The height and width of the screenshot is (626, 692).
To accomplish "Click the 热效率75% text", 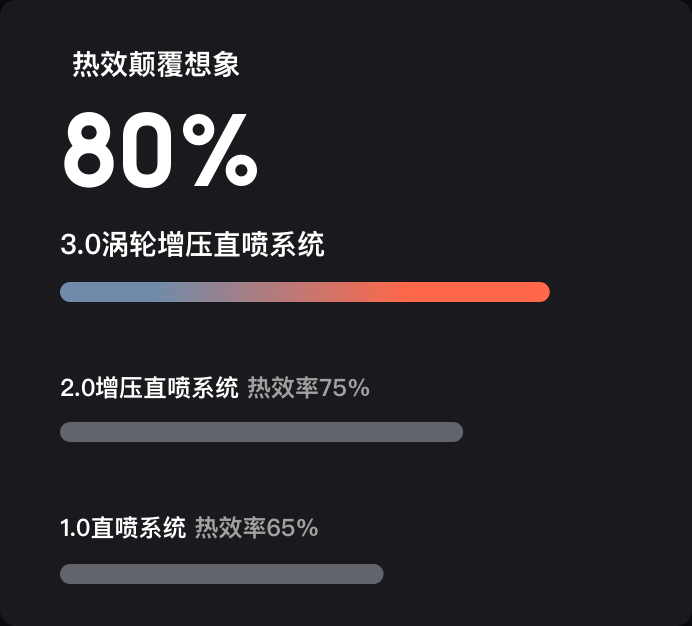I will point(308,388).
